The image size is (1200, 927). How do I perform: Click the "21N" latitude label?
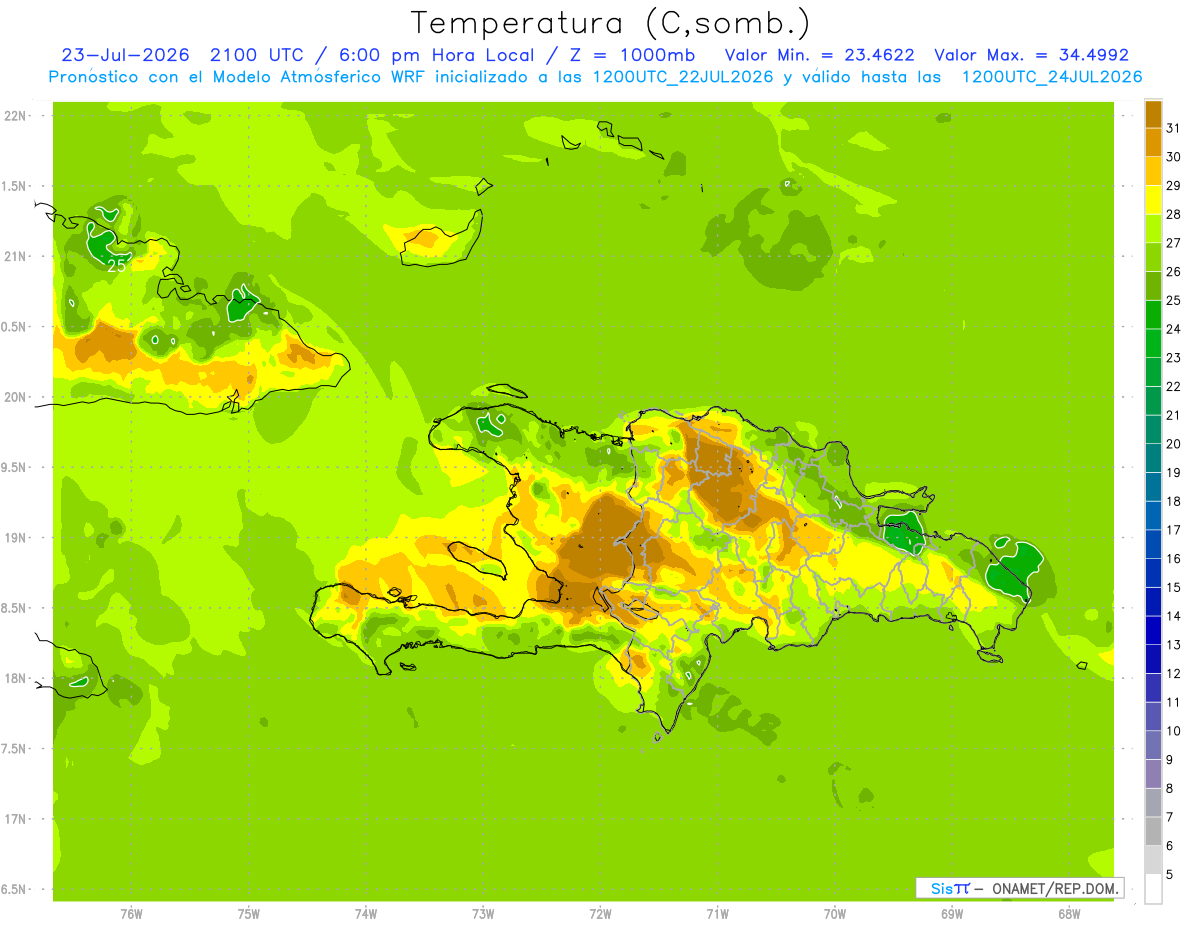click(17, 256)
